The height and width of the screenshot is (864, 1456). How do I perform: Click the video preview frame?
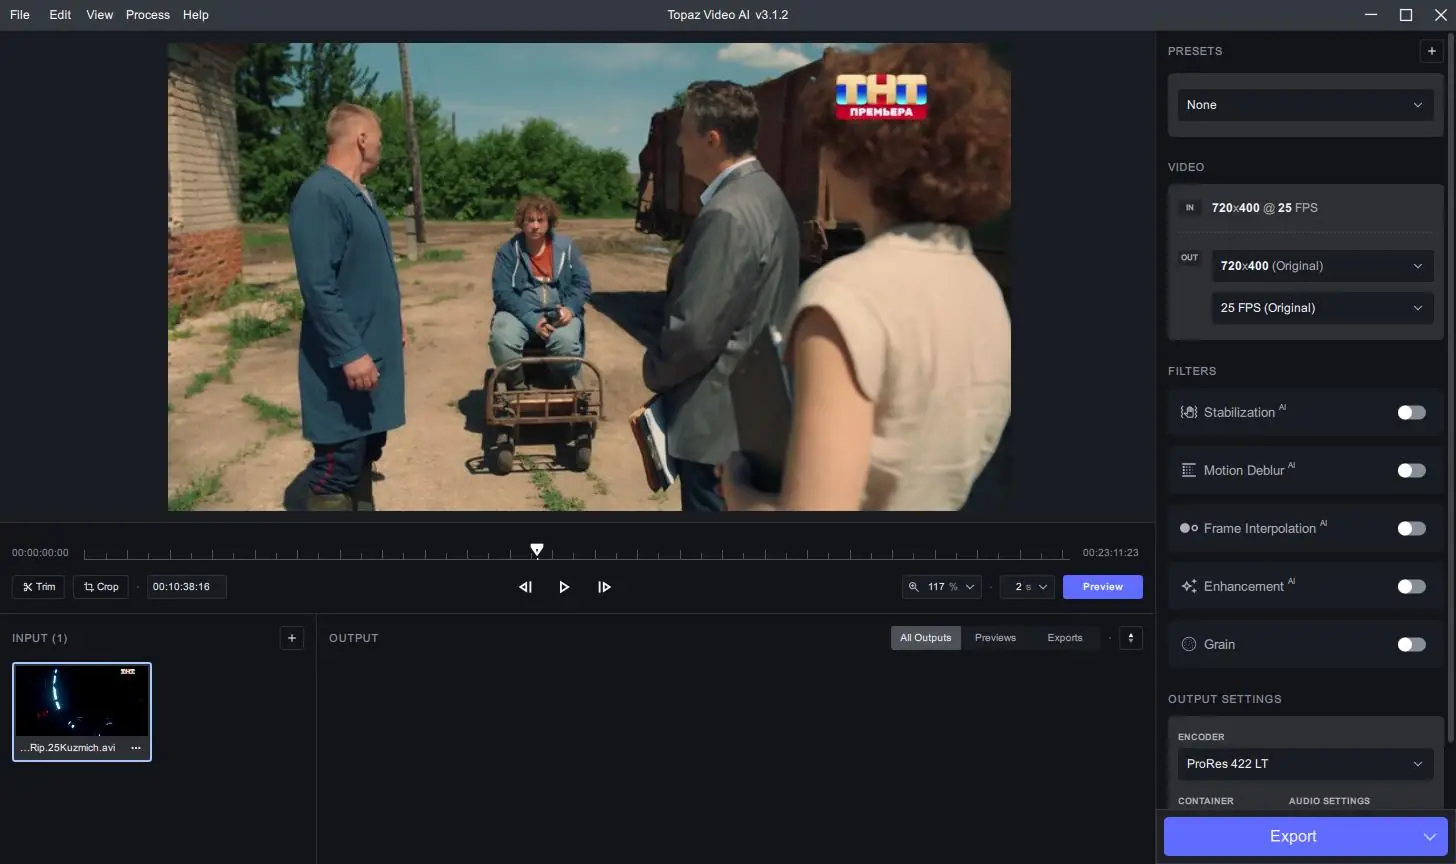click(589, 277)
